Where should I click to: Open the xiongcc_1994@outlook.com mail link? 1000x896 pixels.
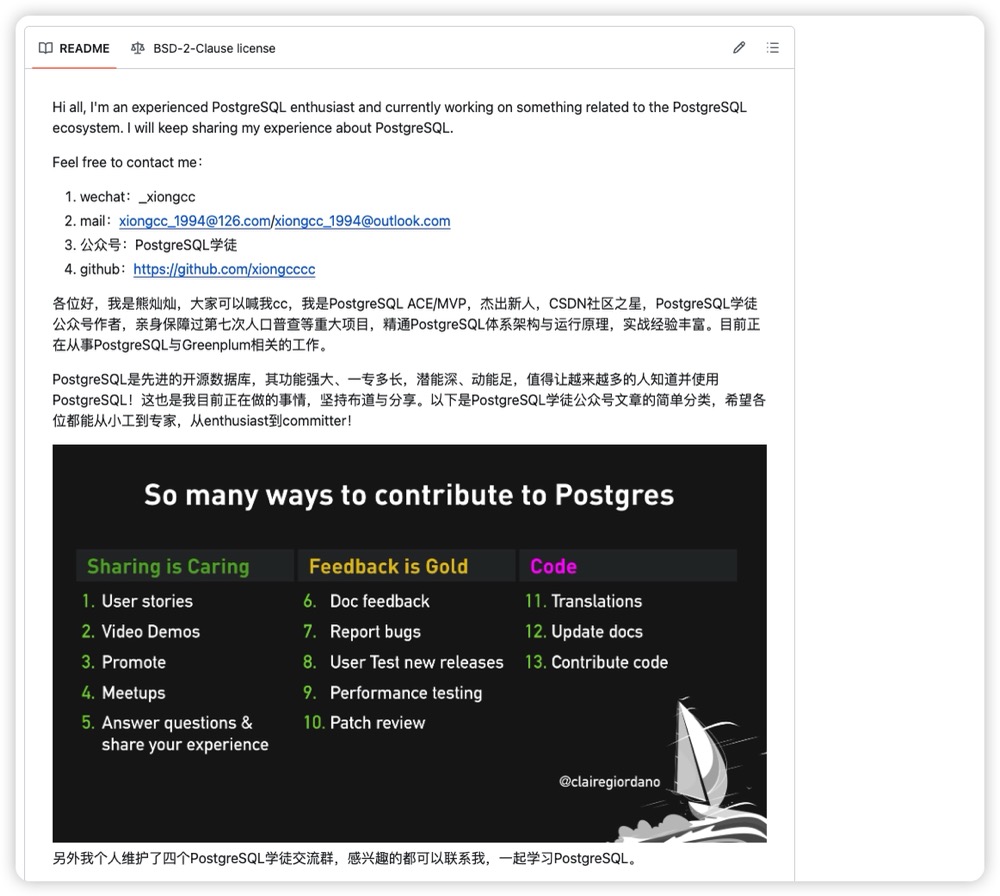pos(362,221)
